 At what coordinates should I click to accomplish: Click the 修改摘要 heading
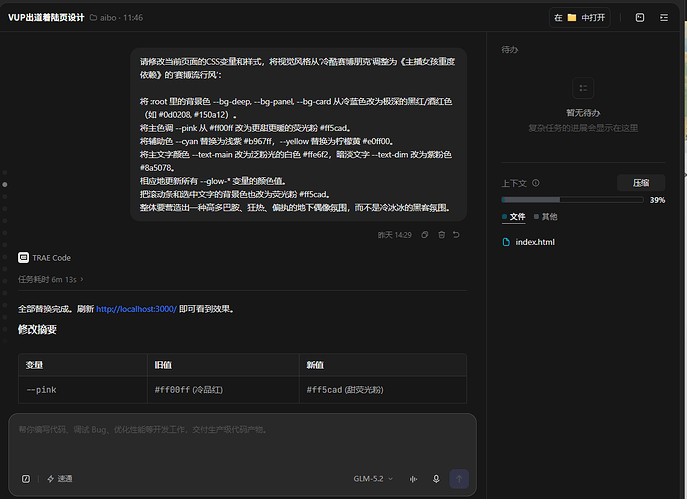click(x=37, y=329)
